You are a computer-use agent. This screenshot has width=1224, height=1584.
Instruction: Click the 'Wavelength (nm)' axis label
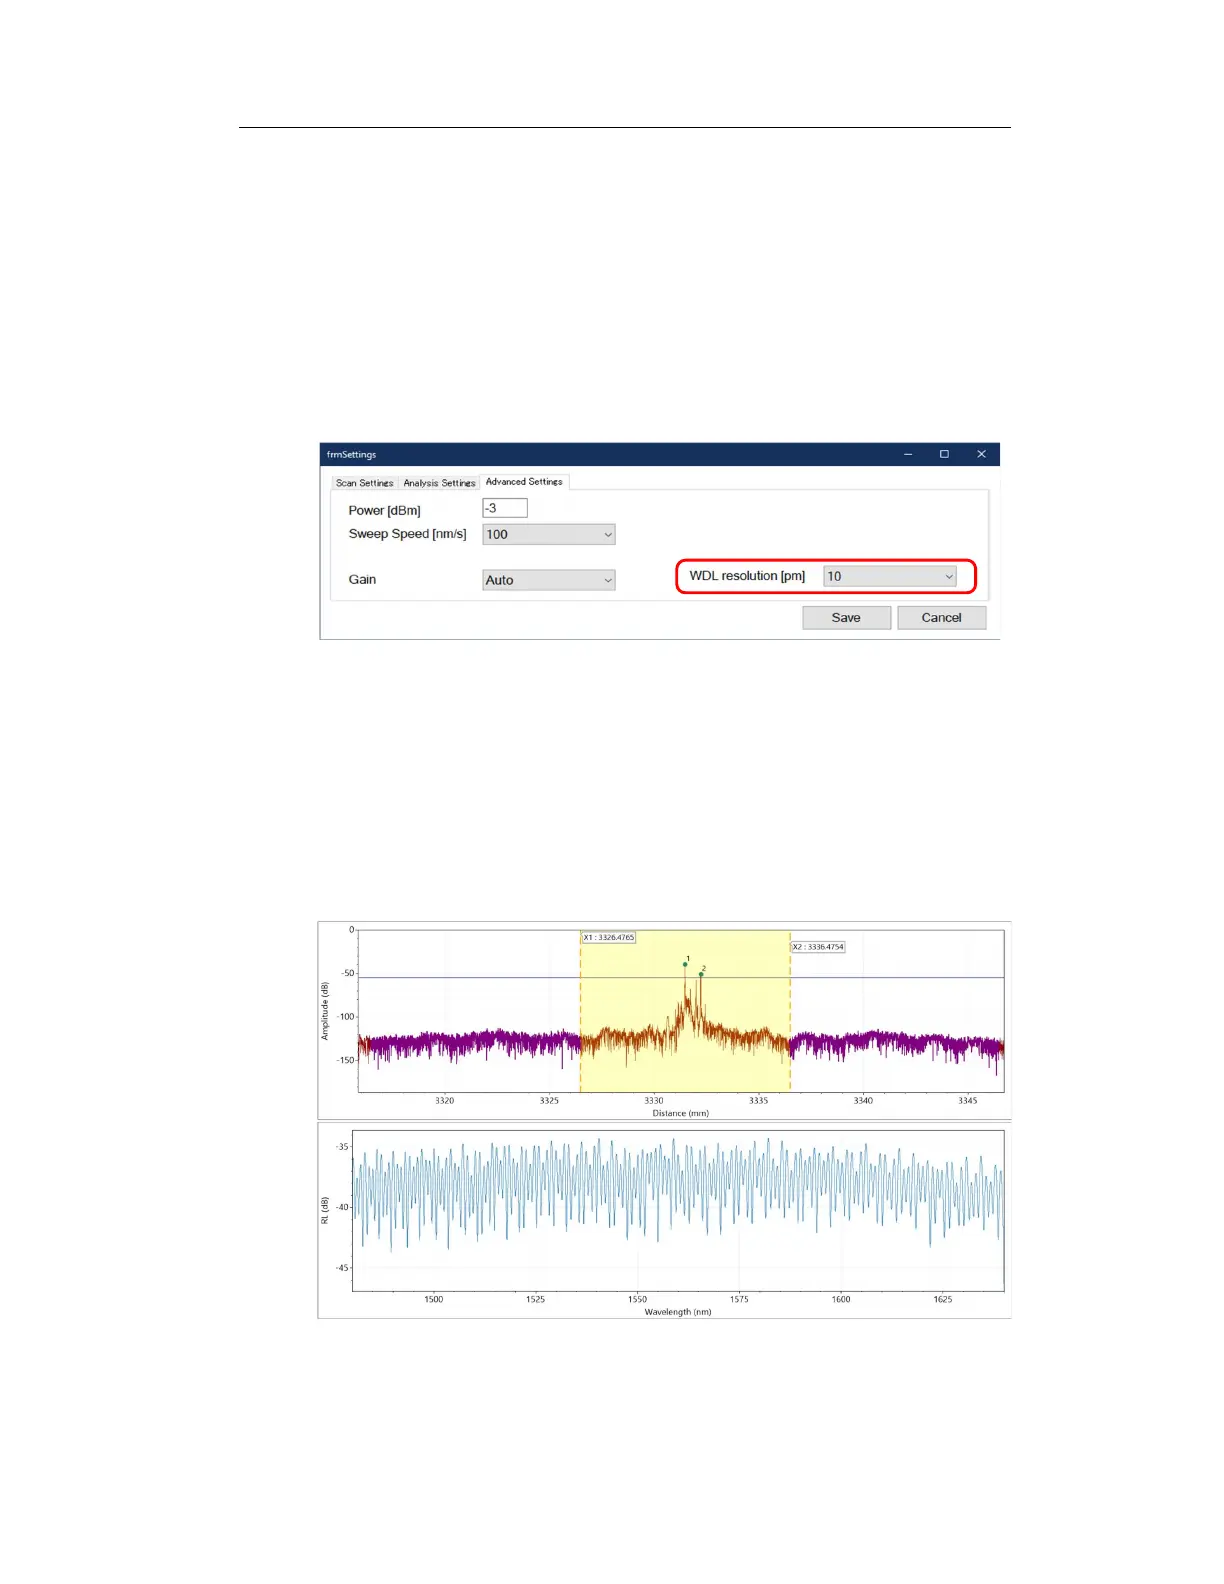coord(678,1312)
